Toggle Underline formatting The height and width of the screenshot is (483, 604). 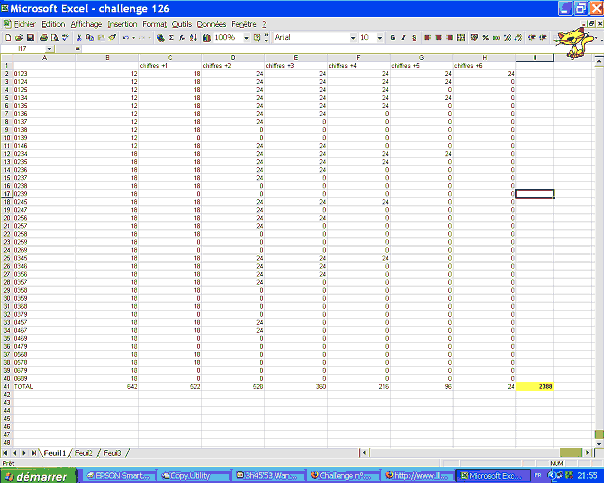click(x=414, y=37)
